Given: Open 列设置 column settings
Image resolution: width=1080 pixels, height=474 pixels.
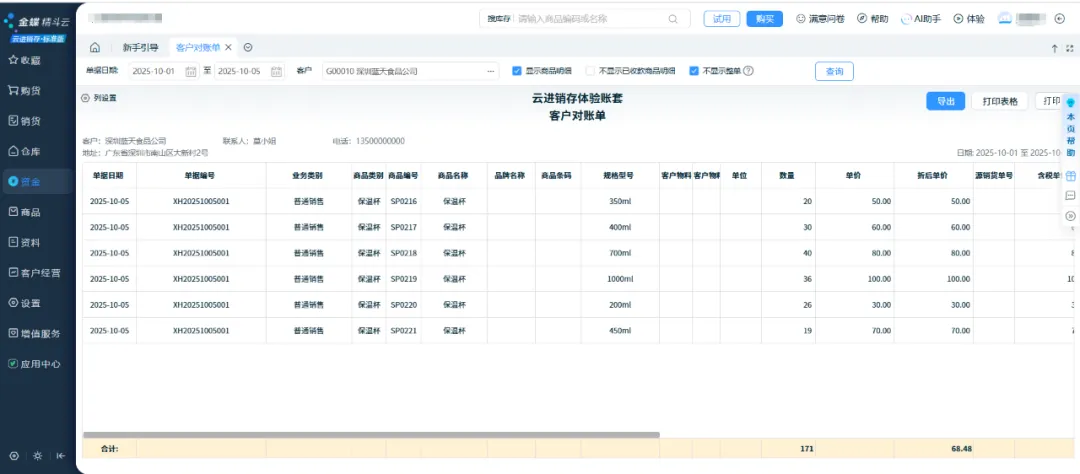Looking at the screenshot, I should pyautogui.click(x=99, y=98).
